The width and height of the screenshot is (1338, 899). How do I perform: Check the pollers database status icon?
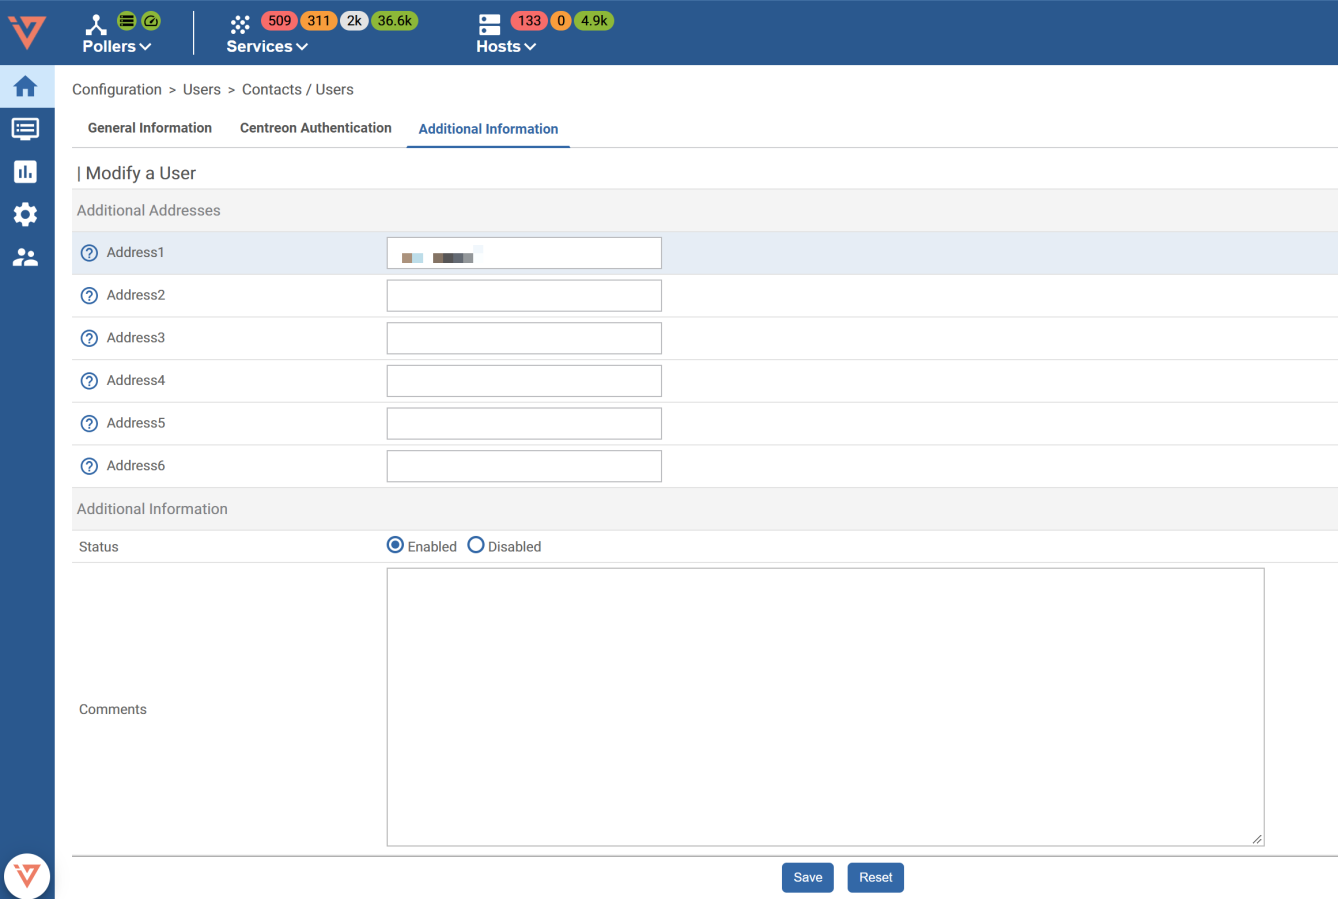127,20
